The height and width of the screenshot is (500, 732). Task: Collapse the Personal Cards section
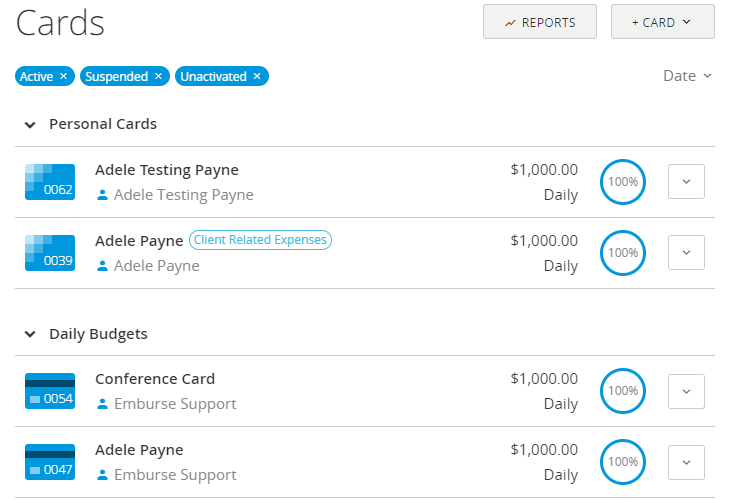click(x=30, y=125)
